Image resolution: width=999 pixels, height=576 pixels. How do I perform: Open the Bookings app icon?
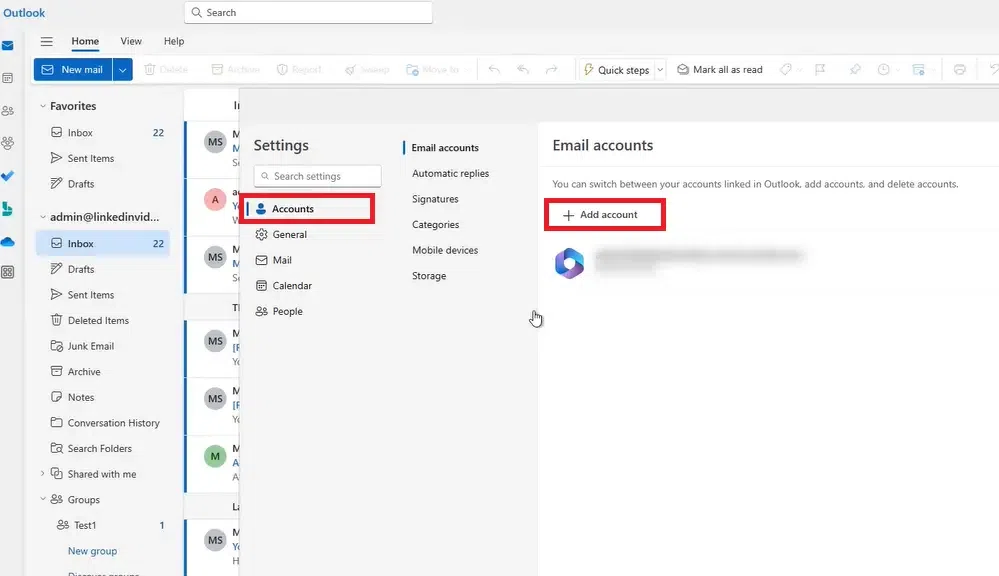8,208
